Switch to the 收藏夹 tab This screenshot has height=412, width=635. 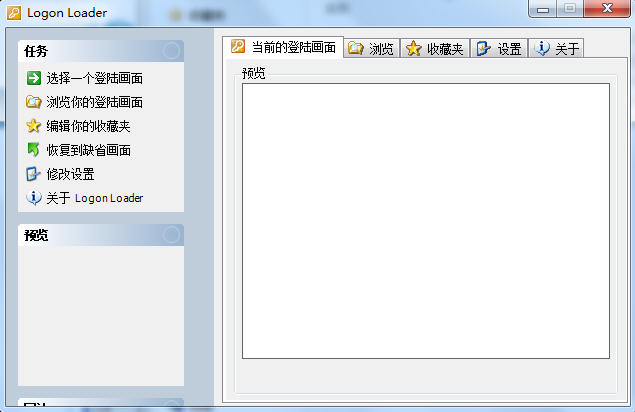435,49
